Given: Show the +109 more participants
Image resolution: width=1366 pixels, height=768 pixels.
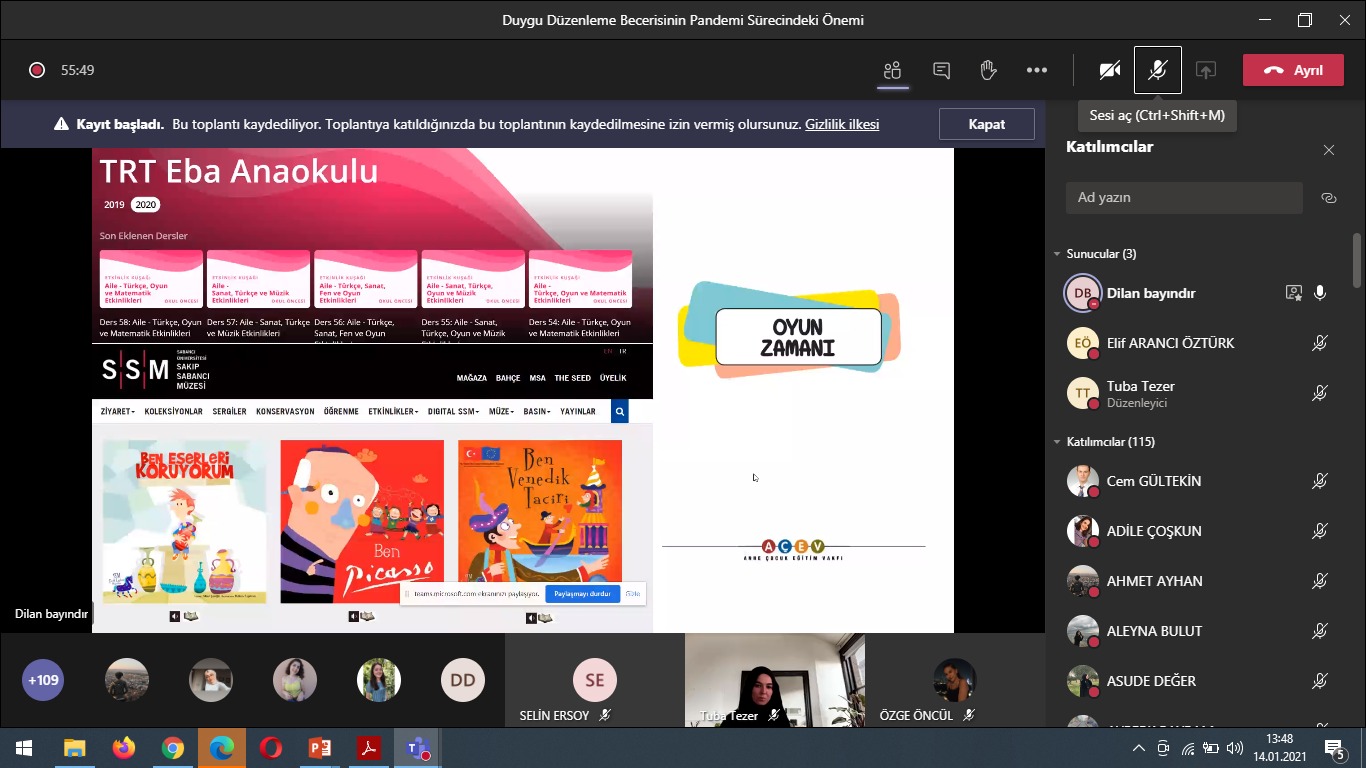Looking at the screenshot, I should pos(43,681).
